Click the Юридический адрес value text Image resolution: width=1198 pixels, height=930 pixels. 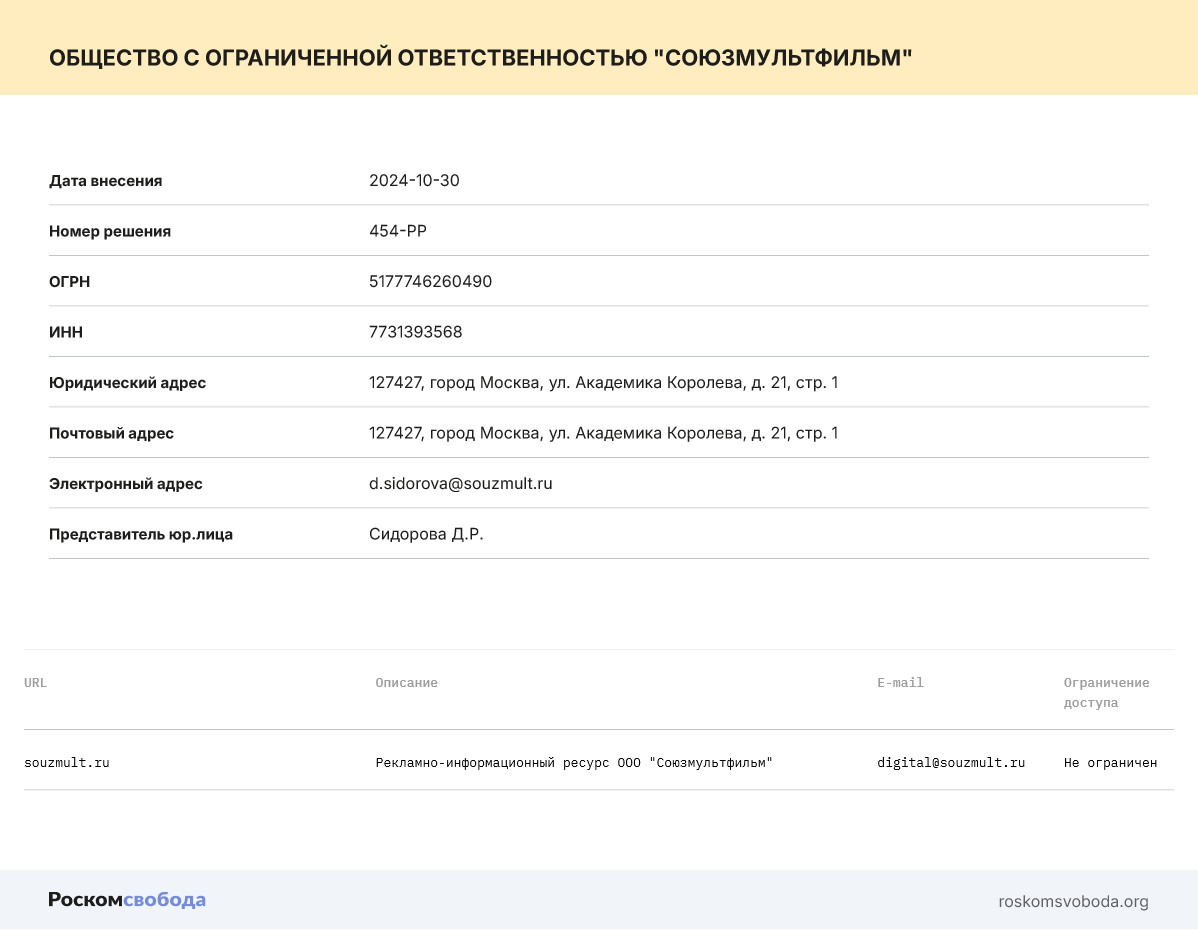point(604,382)
